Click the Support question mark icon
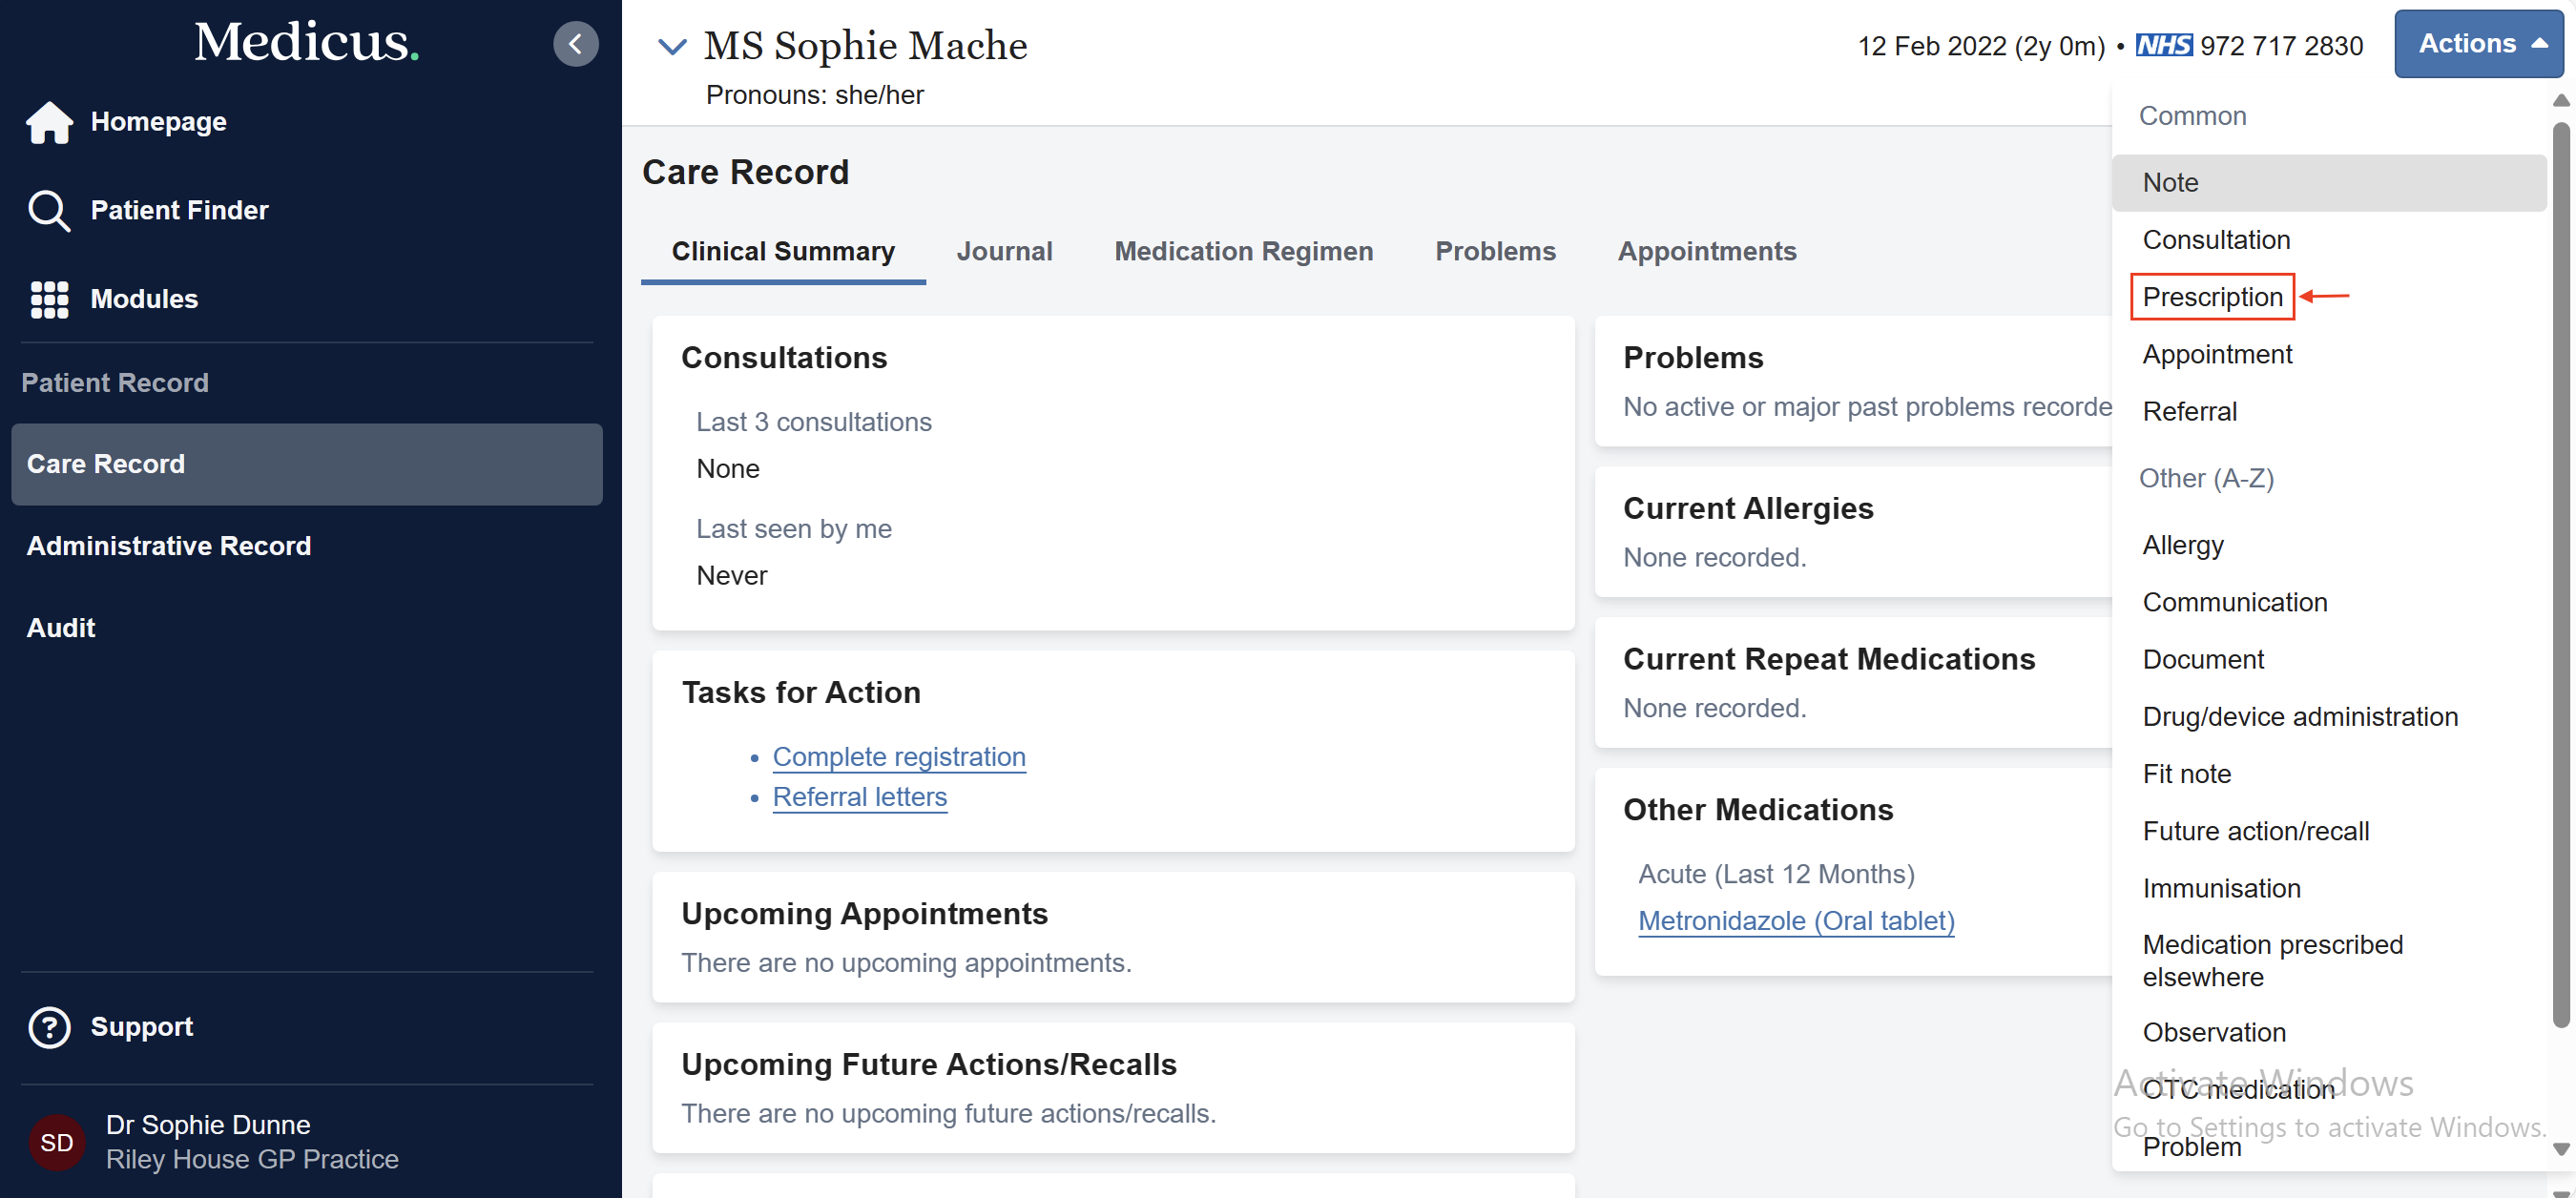Image resolution: width=2576 pixels, height=1198 pixels. [x=49, y=1026]
